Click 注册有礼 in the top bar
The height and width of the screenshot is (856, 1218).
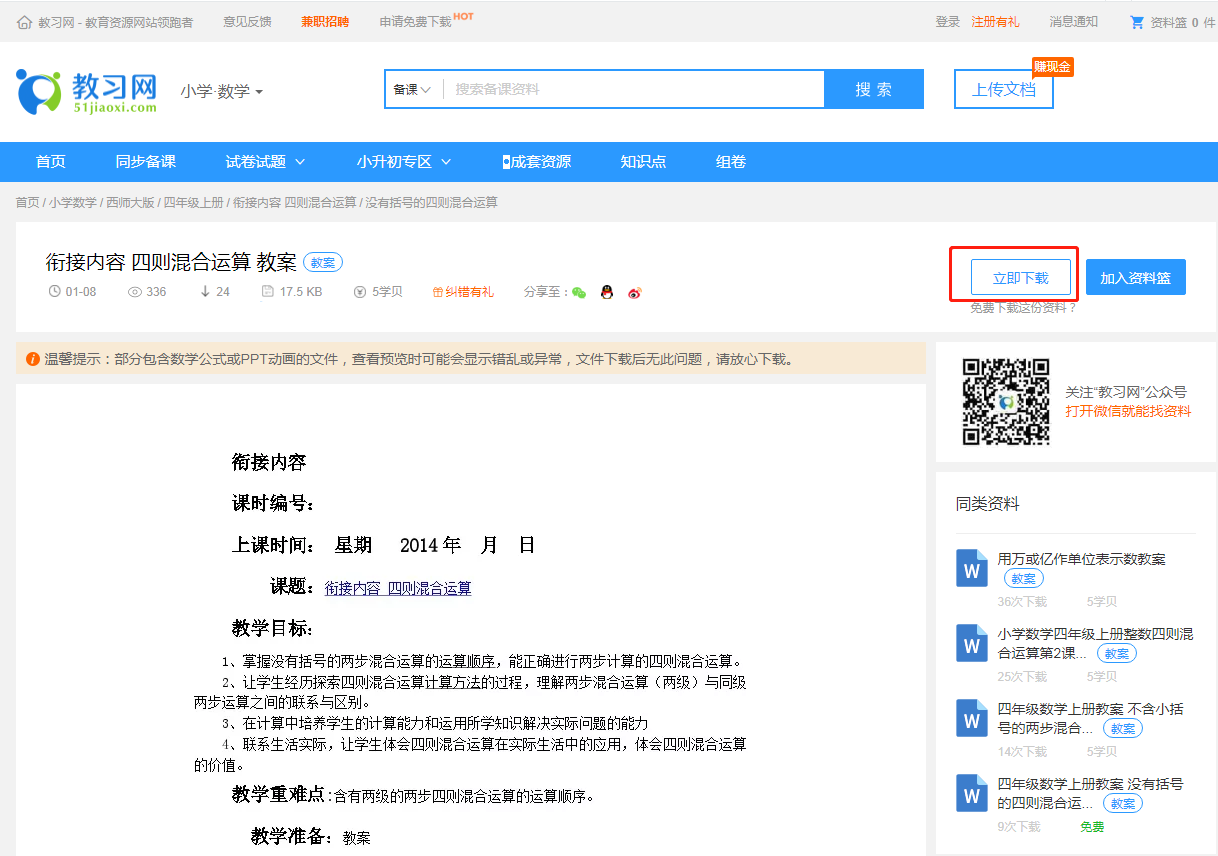[x=996, y=22]
